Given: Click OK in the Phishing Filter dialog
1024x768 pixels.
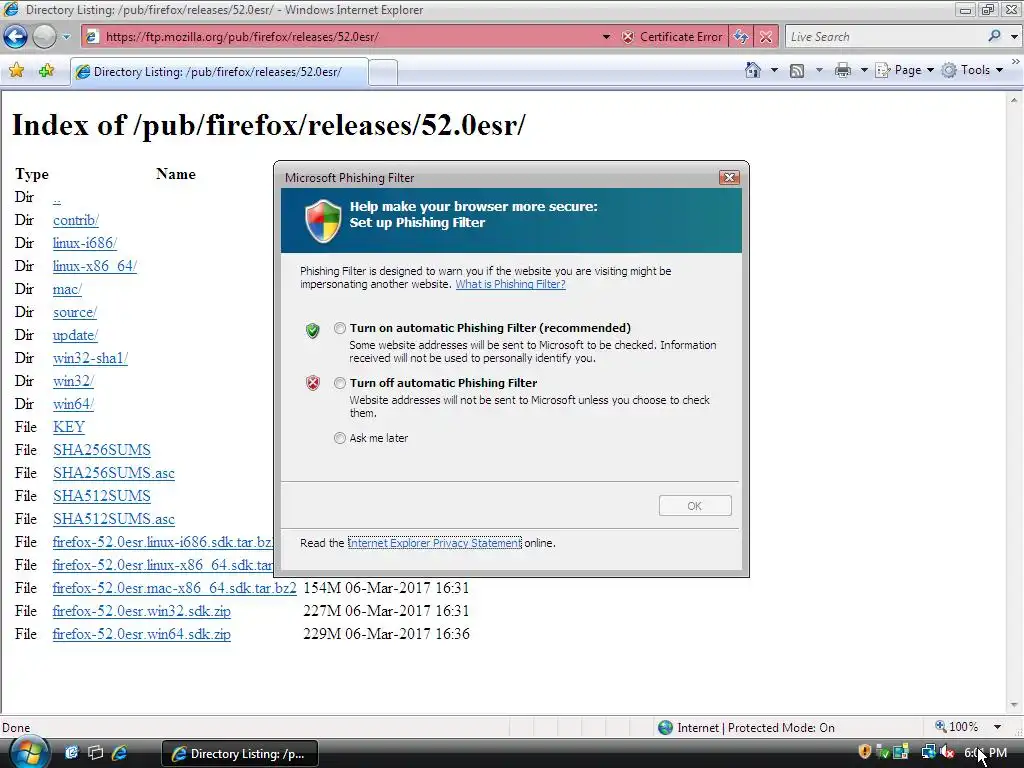Looking at the screenshot, I should click(695, 505).
